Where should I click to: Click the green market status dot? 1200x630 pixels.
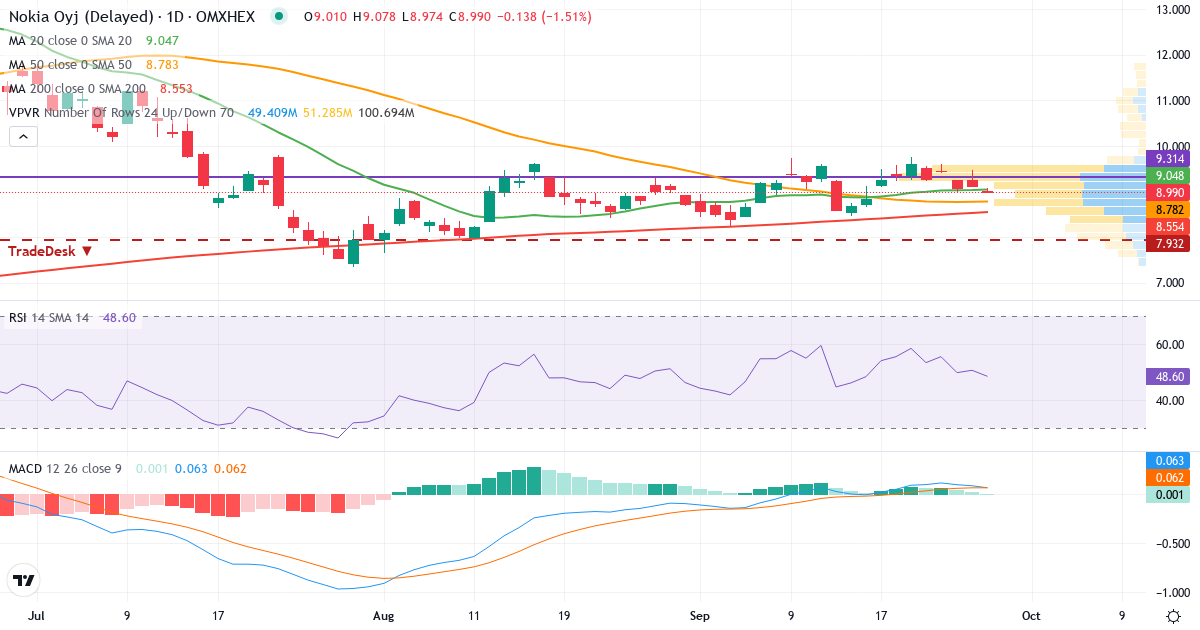(x=278, y=16)
